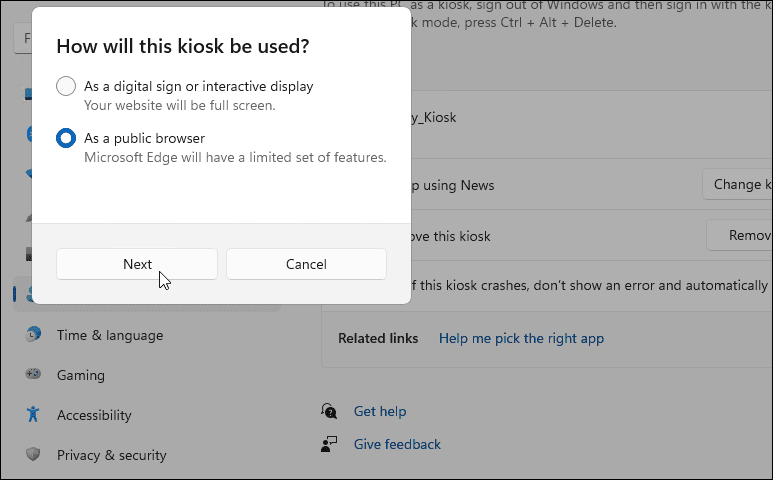Screen dimensions: 773x480
Task: Click the Remove kiosk button
Action: (x=740, y=236)
